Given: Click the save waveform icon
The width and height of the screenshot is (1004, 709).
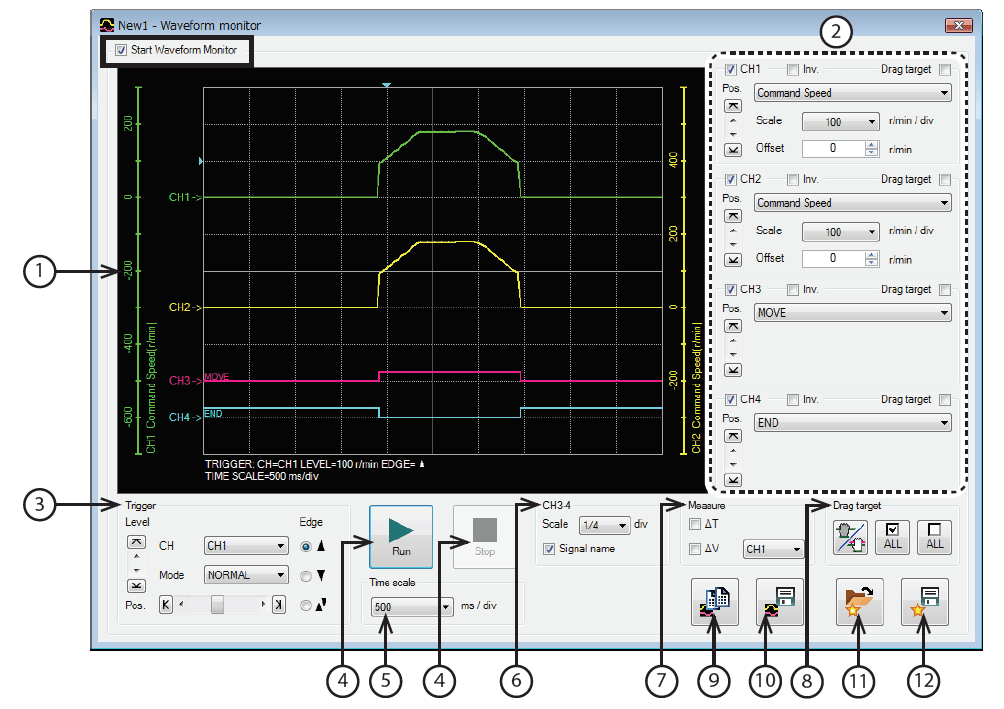Looking at the screenshot, I should [779, 602].
